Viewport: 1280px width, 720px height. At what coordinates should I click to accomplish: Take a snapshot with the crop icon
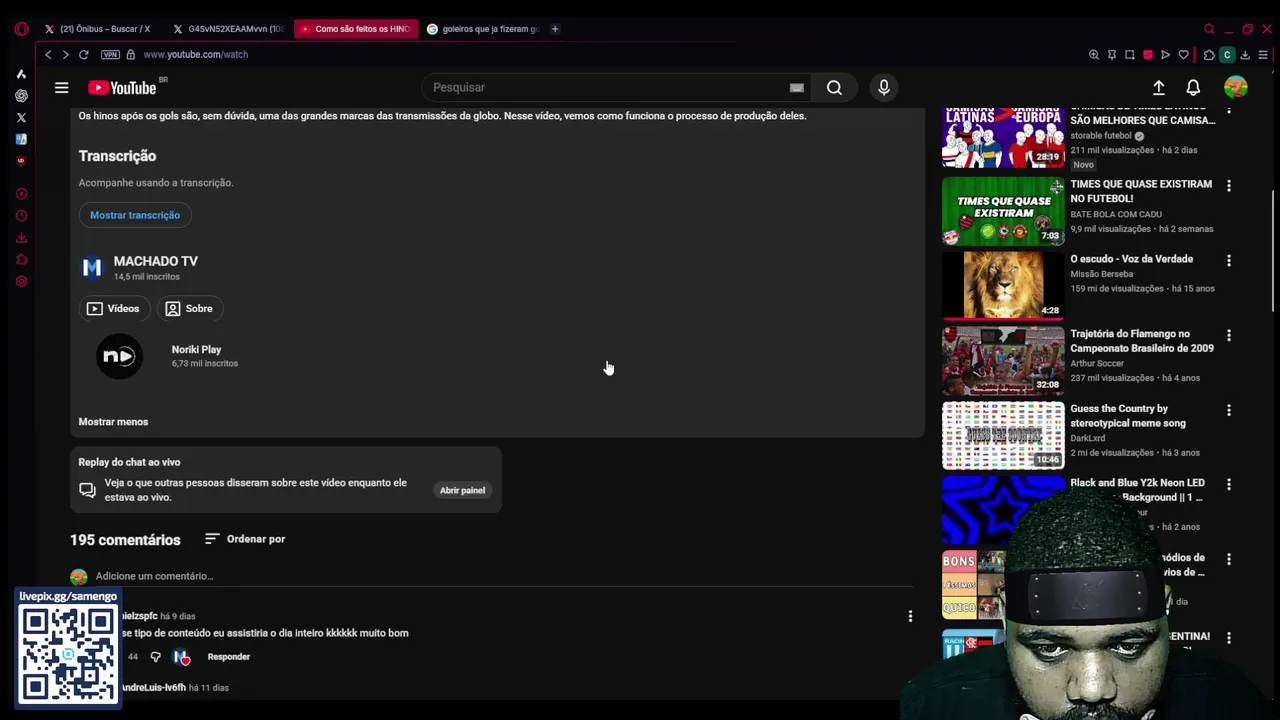coord(1129,55)
